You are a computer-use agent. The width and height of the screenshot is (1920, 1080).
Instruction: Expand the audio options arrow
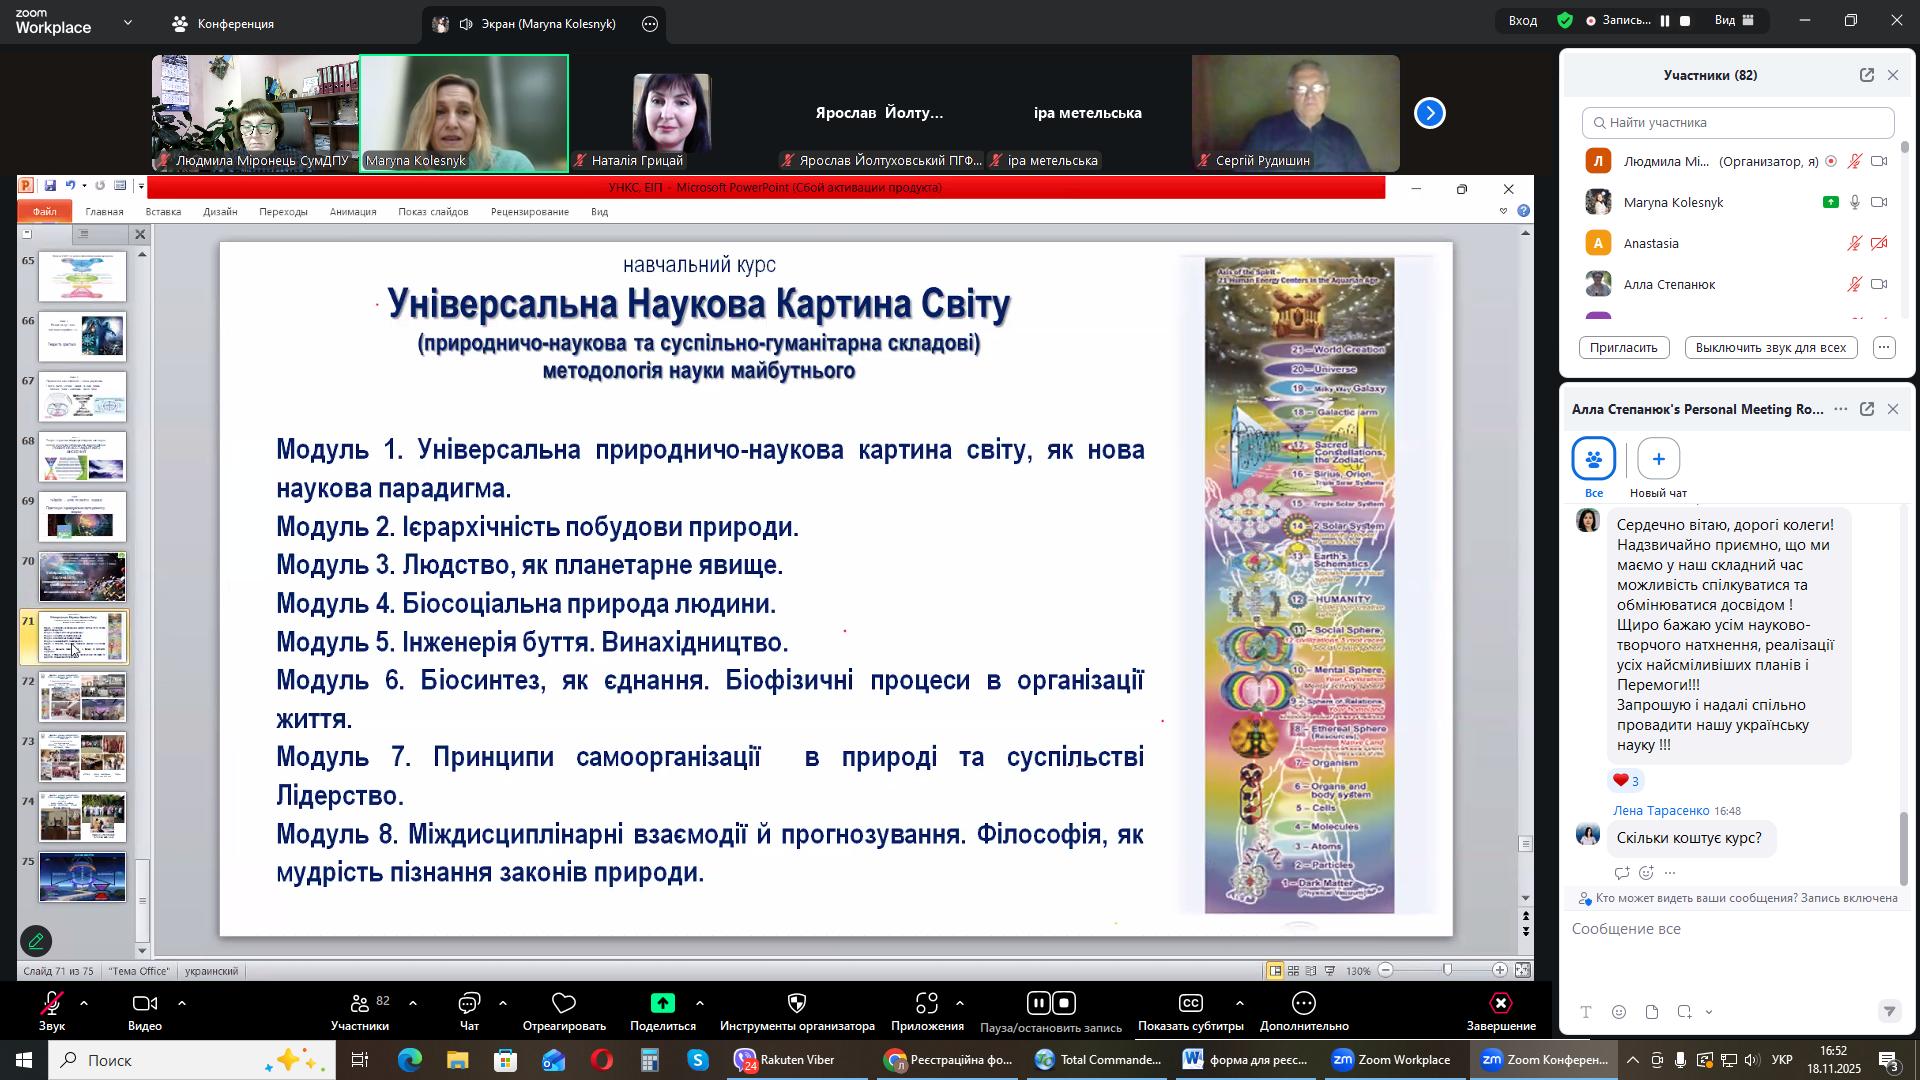[84, 1003]
